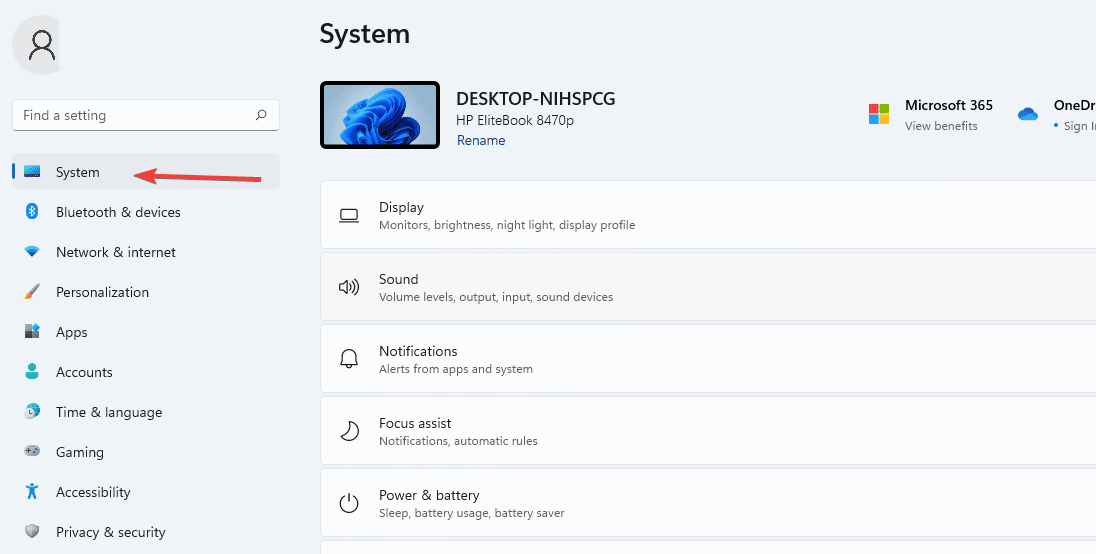This screenshot has width=1096, height=554.
Task: Click the Focus assist moon icon
Action: click(349, 431)
